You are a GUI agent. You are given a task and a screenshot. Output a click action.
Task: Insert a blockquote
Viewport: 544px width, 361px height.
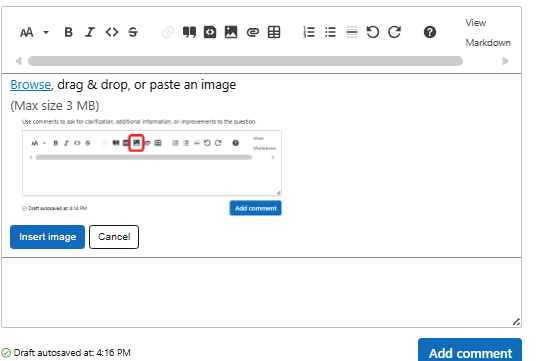(x=189, y=32)
